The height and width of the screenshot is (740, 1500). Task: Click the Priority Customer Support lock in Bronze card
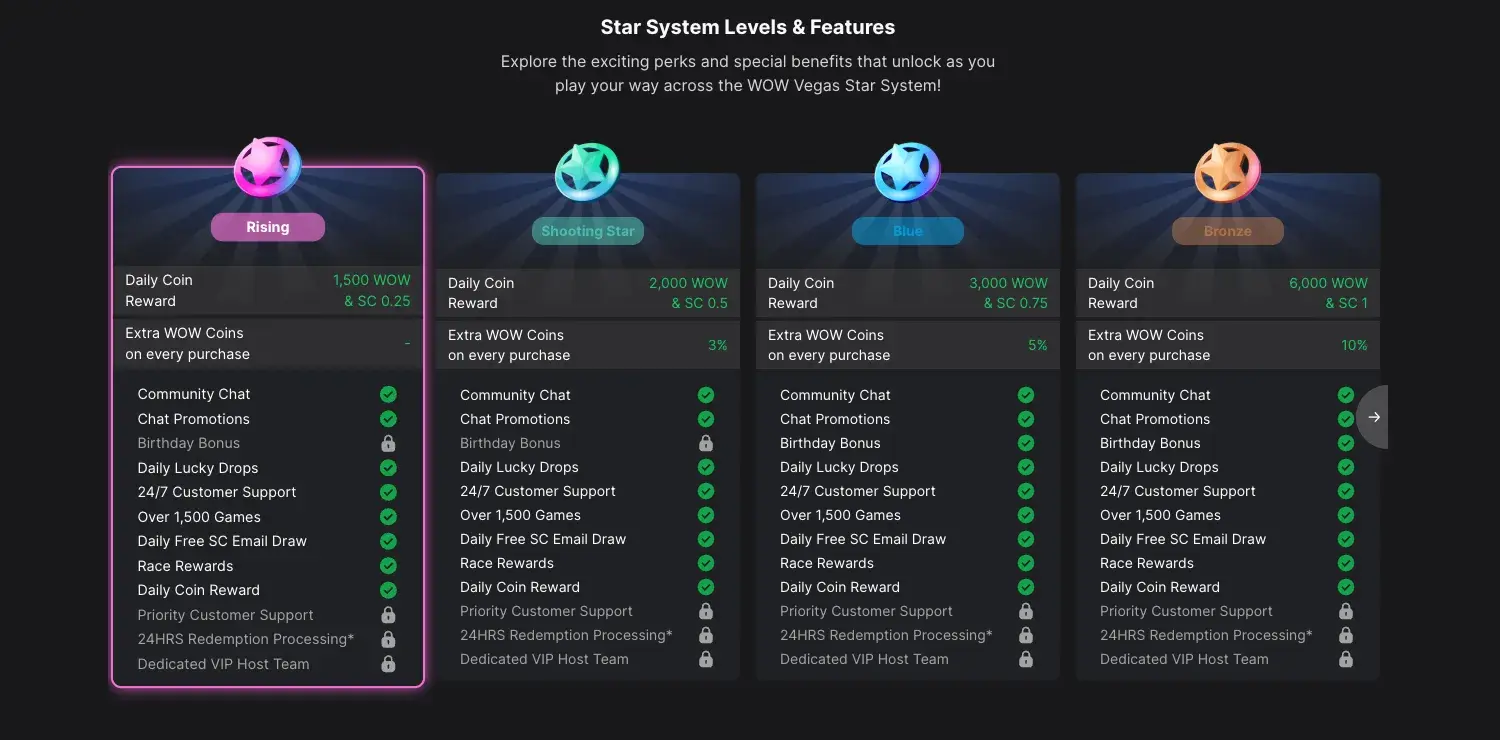click(1346, 611)
